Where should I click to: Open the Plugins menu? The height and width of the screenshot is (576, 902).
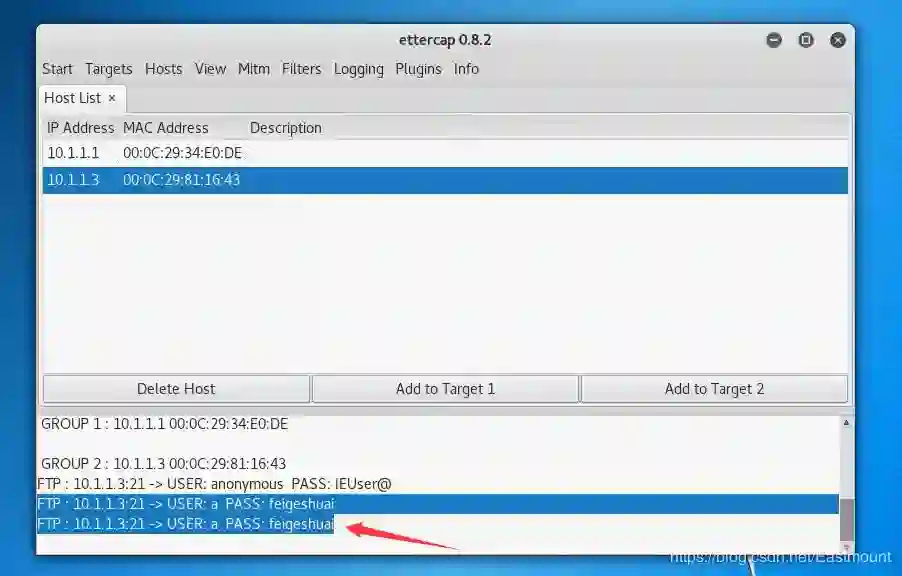click(418, 69)
